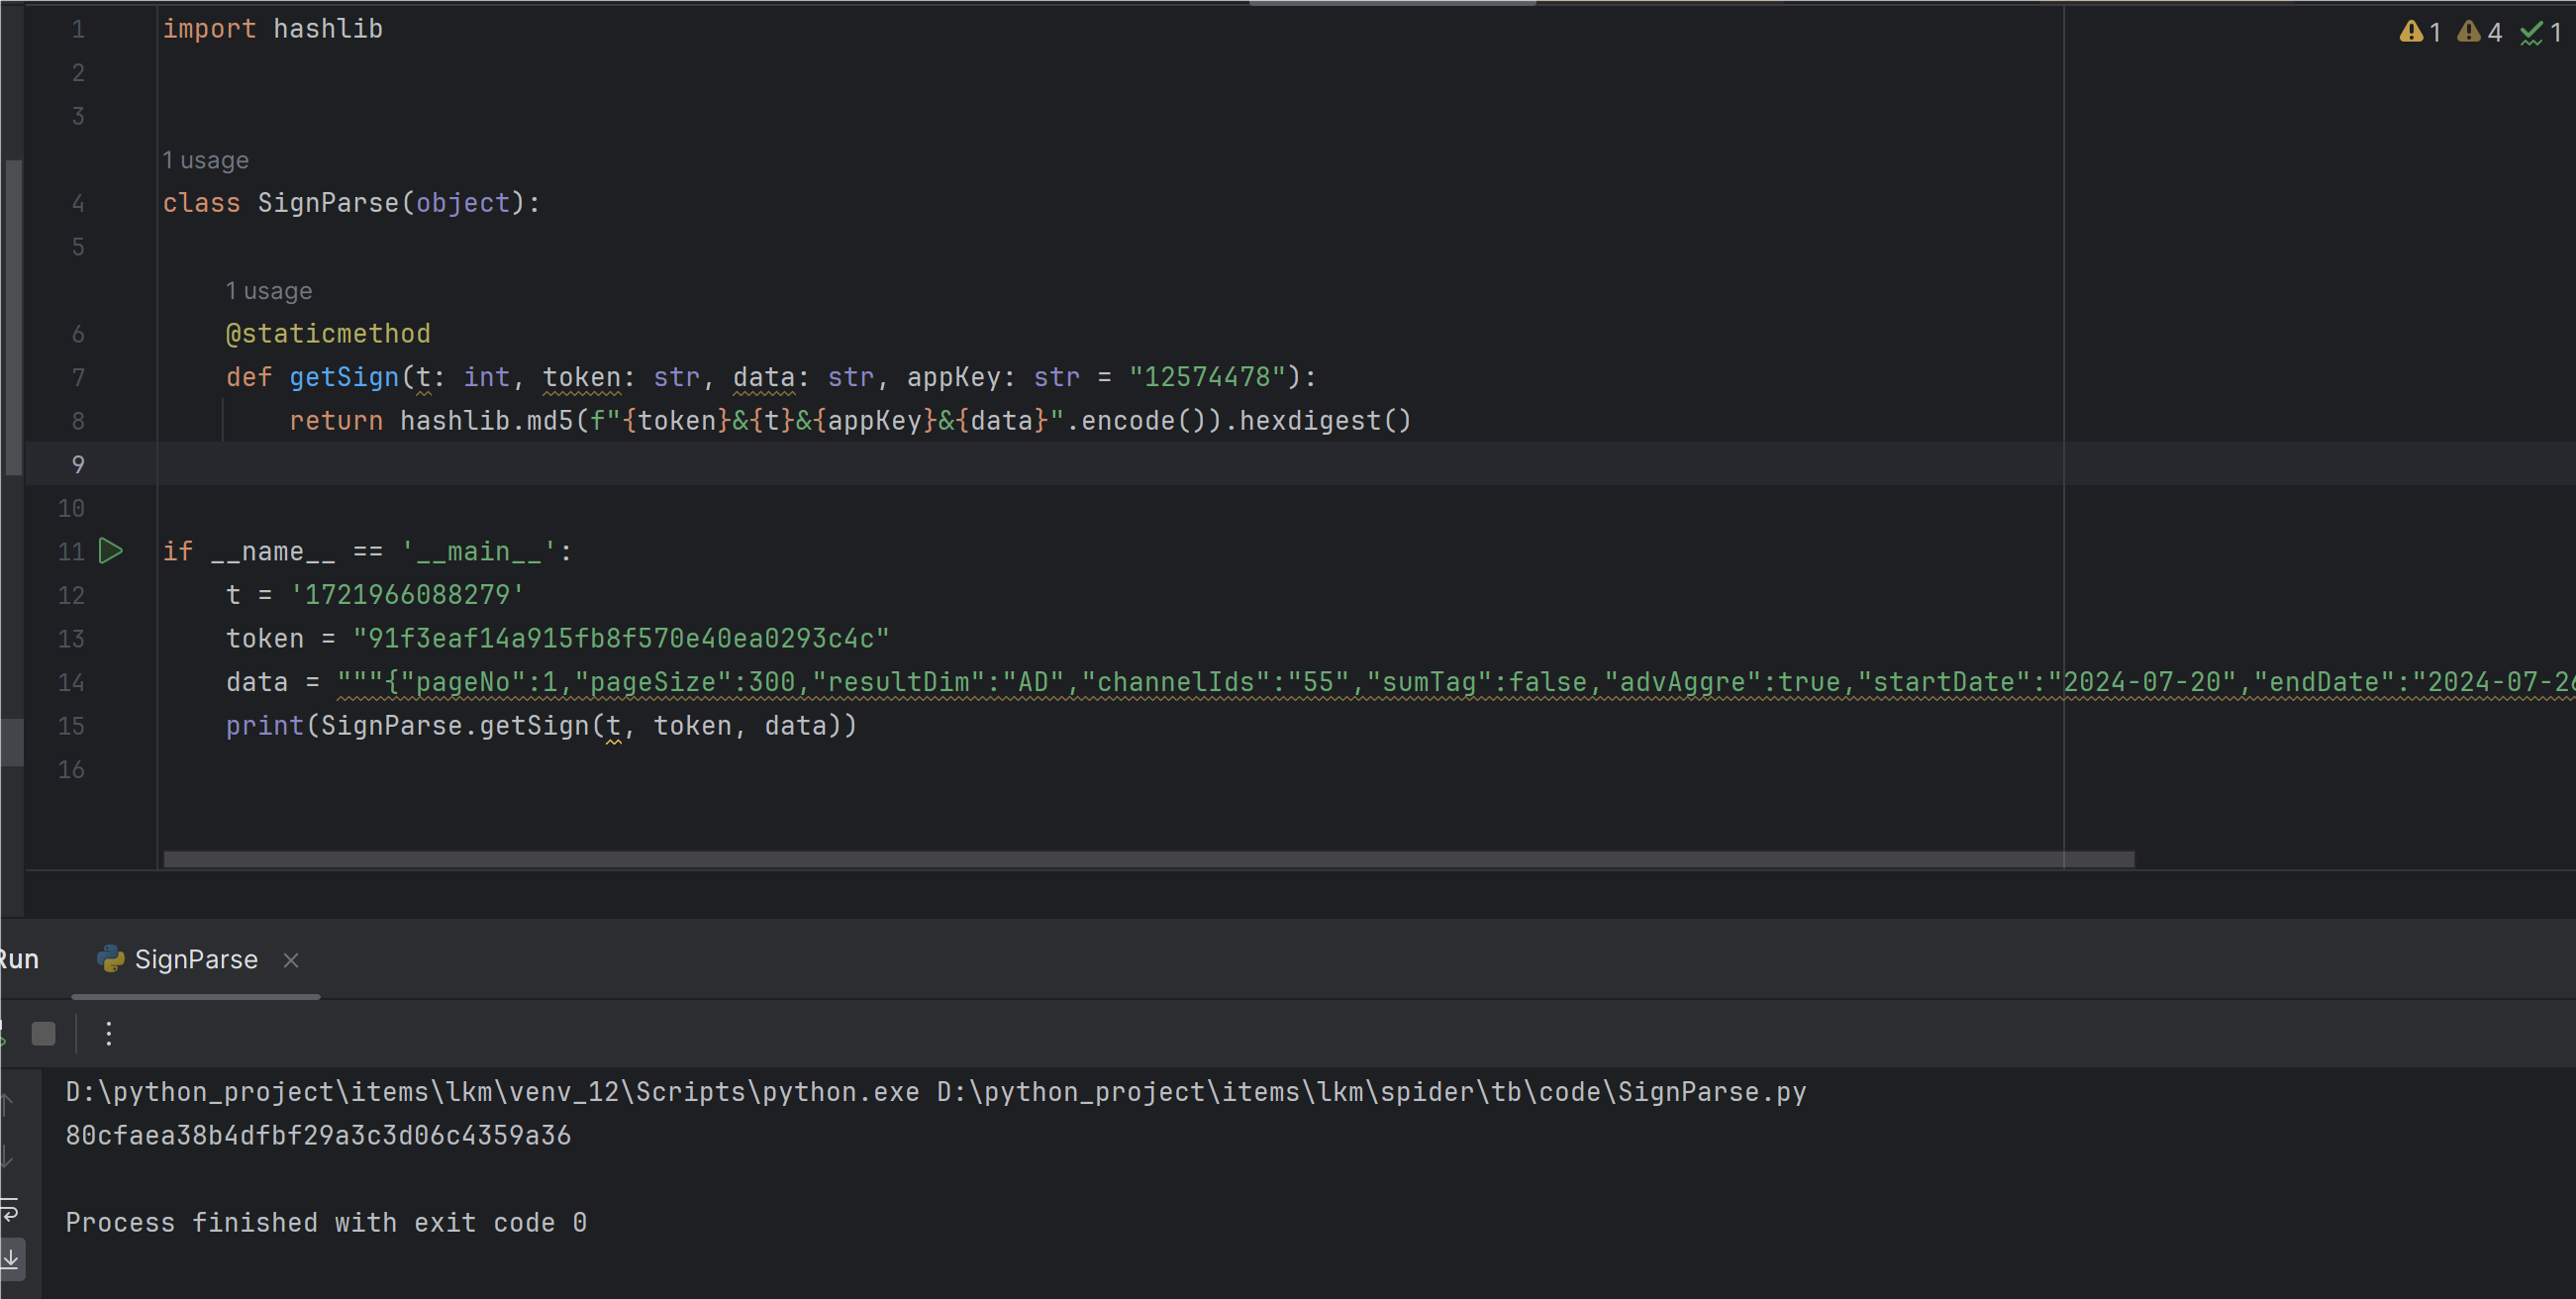The width and height of the screenshot is (2576, 1299).
Task: Click '1 usage' hint above class SignParse
Action: click(x=206, y=160)
